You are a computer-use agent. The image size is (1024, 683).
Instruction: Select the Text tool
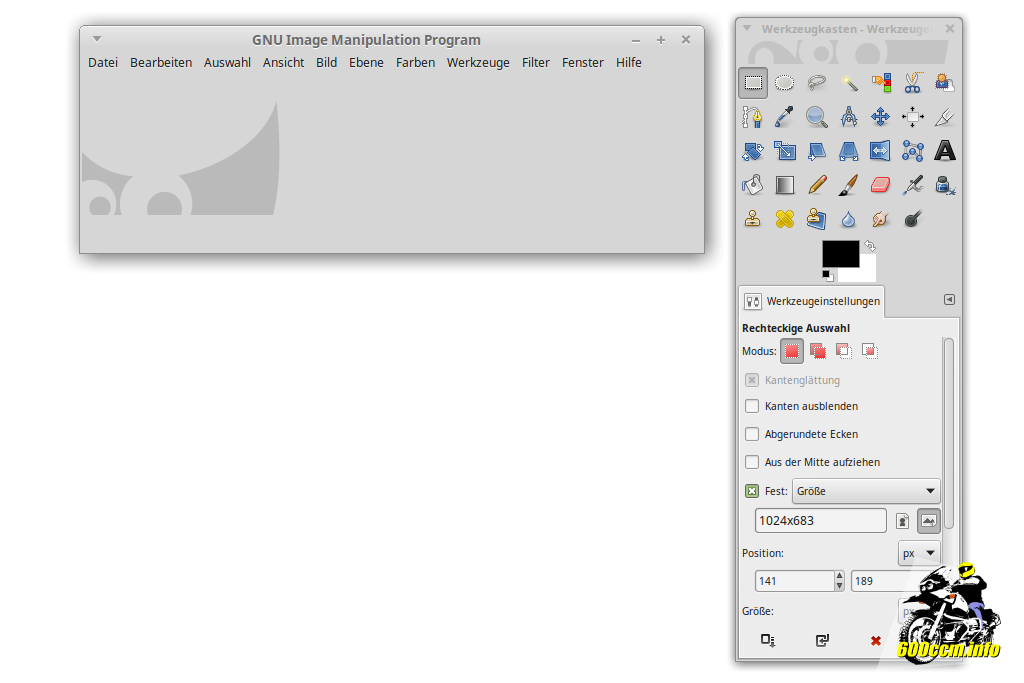tap(944, 151)
